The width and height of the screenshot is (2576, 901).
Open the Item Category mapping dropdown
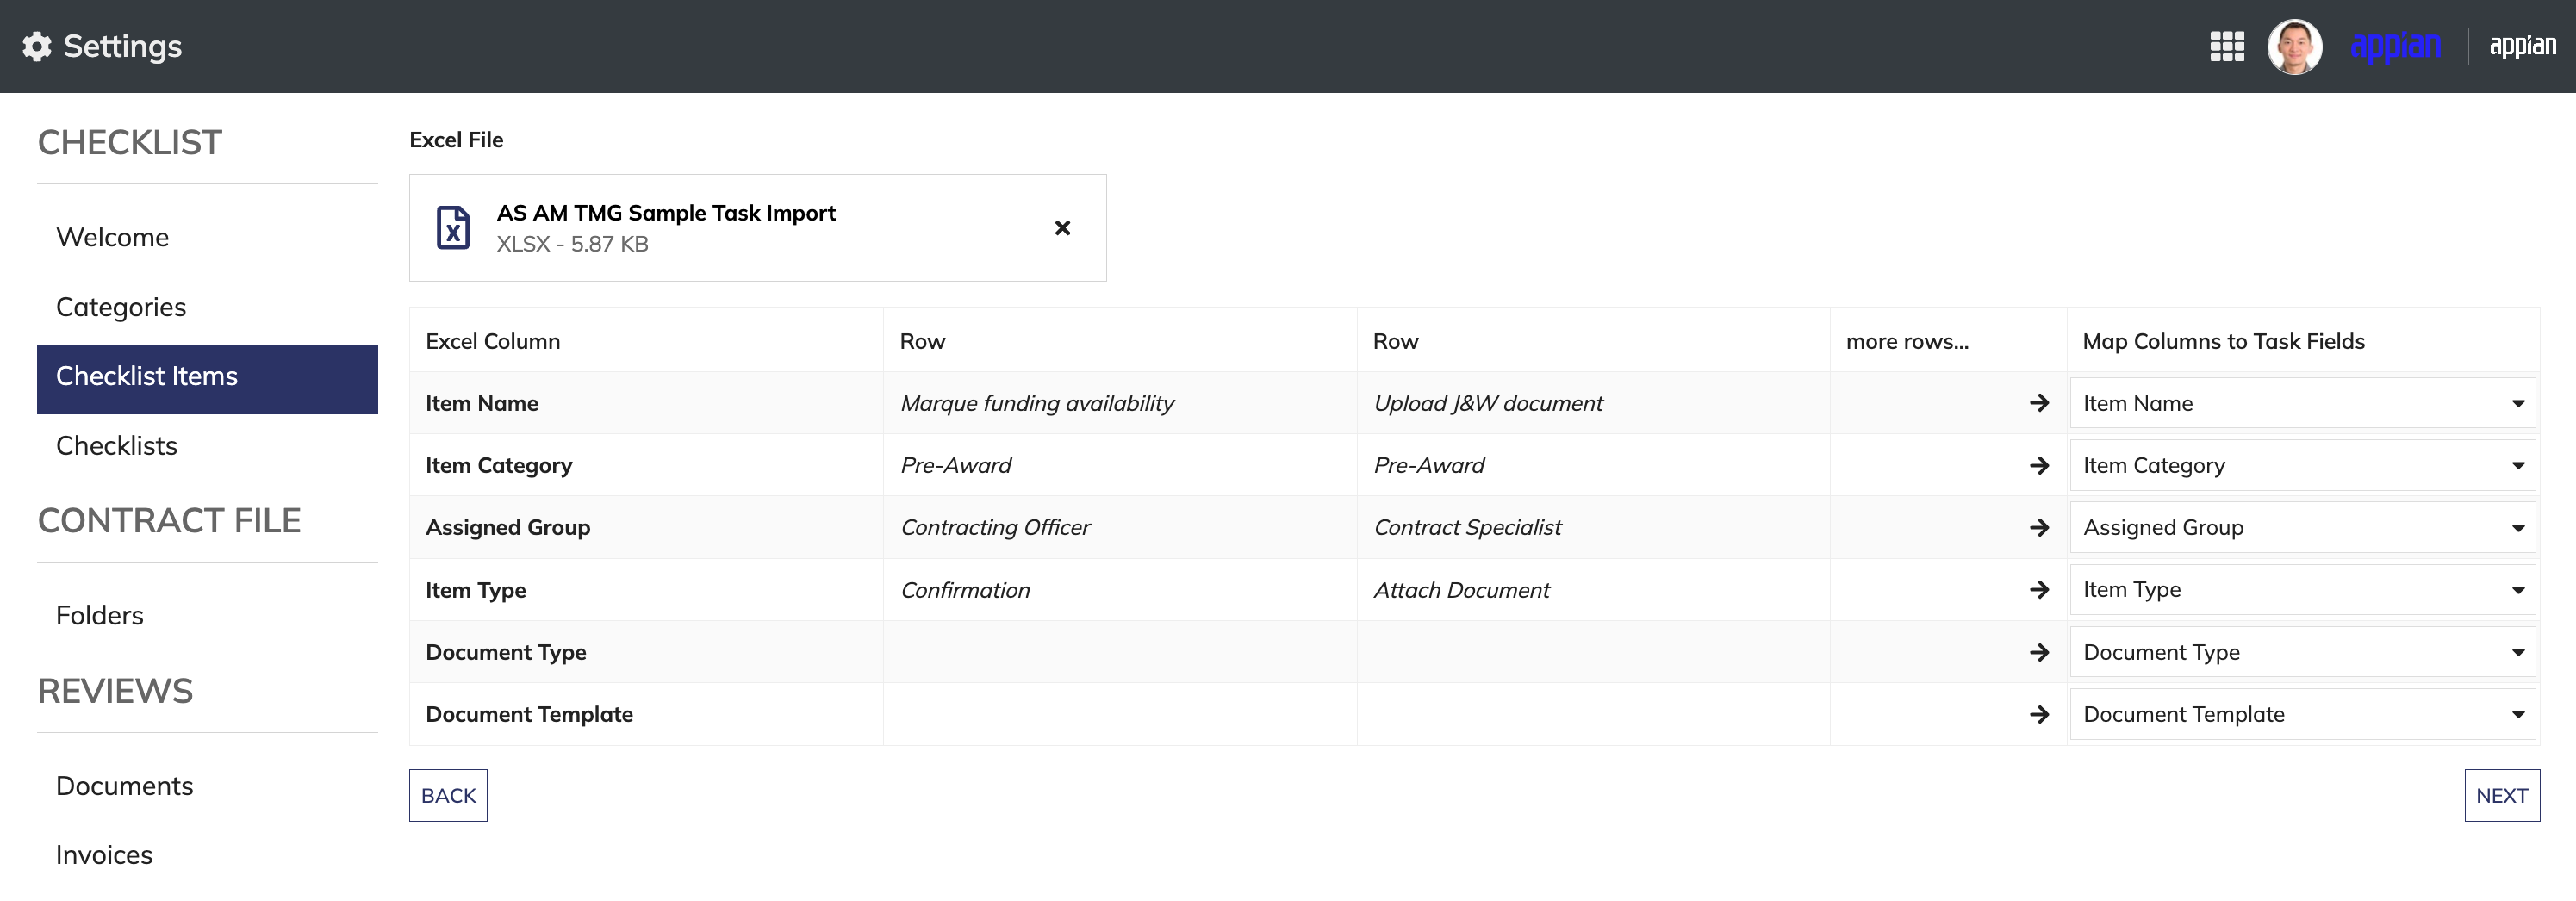(x=2302, y=465)
